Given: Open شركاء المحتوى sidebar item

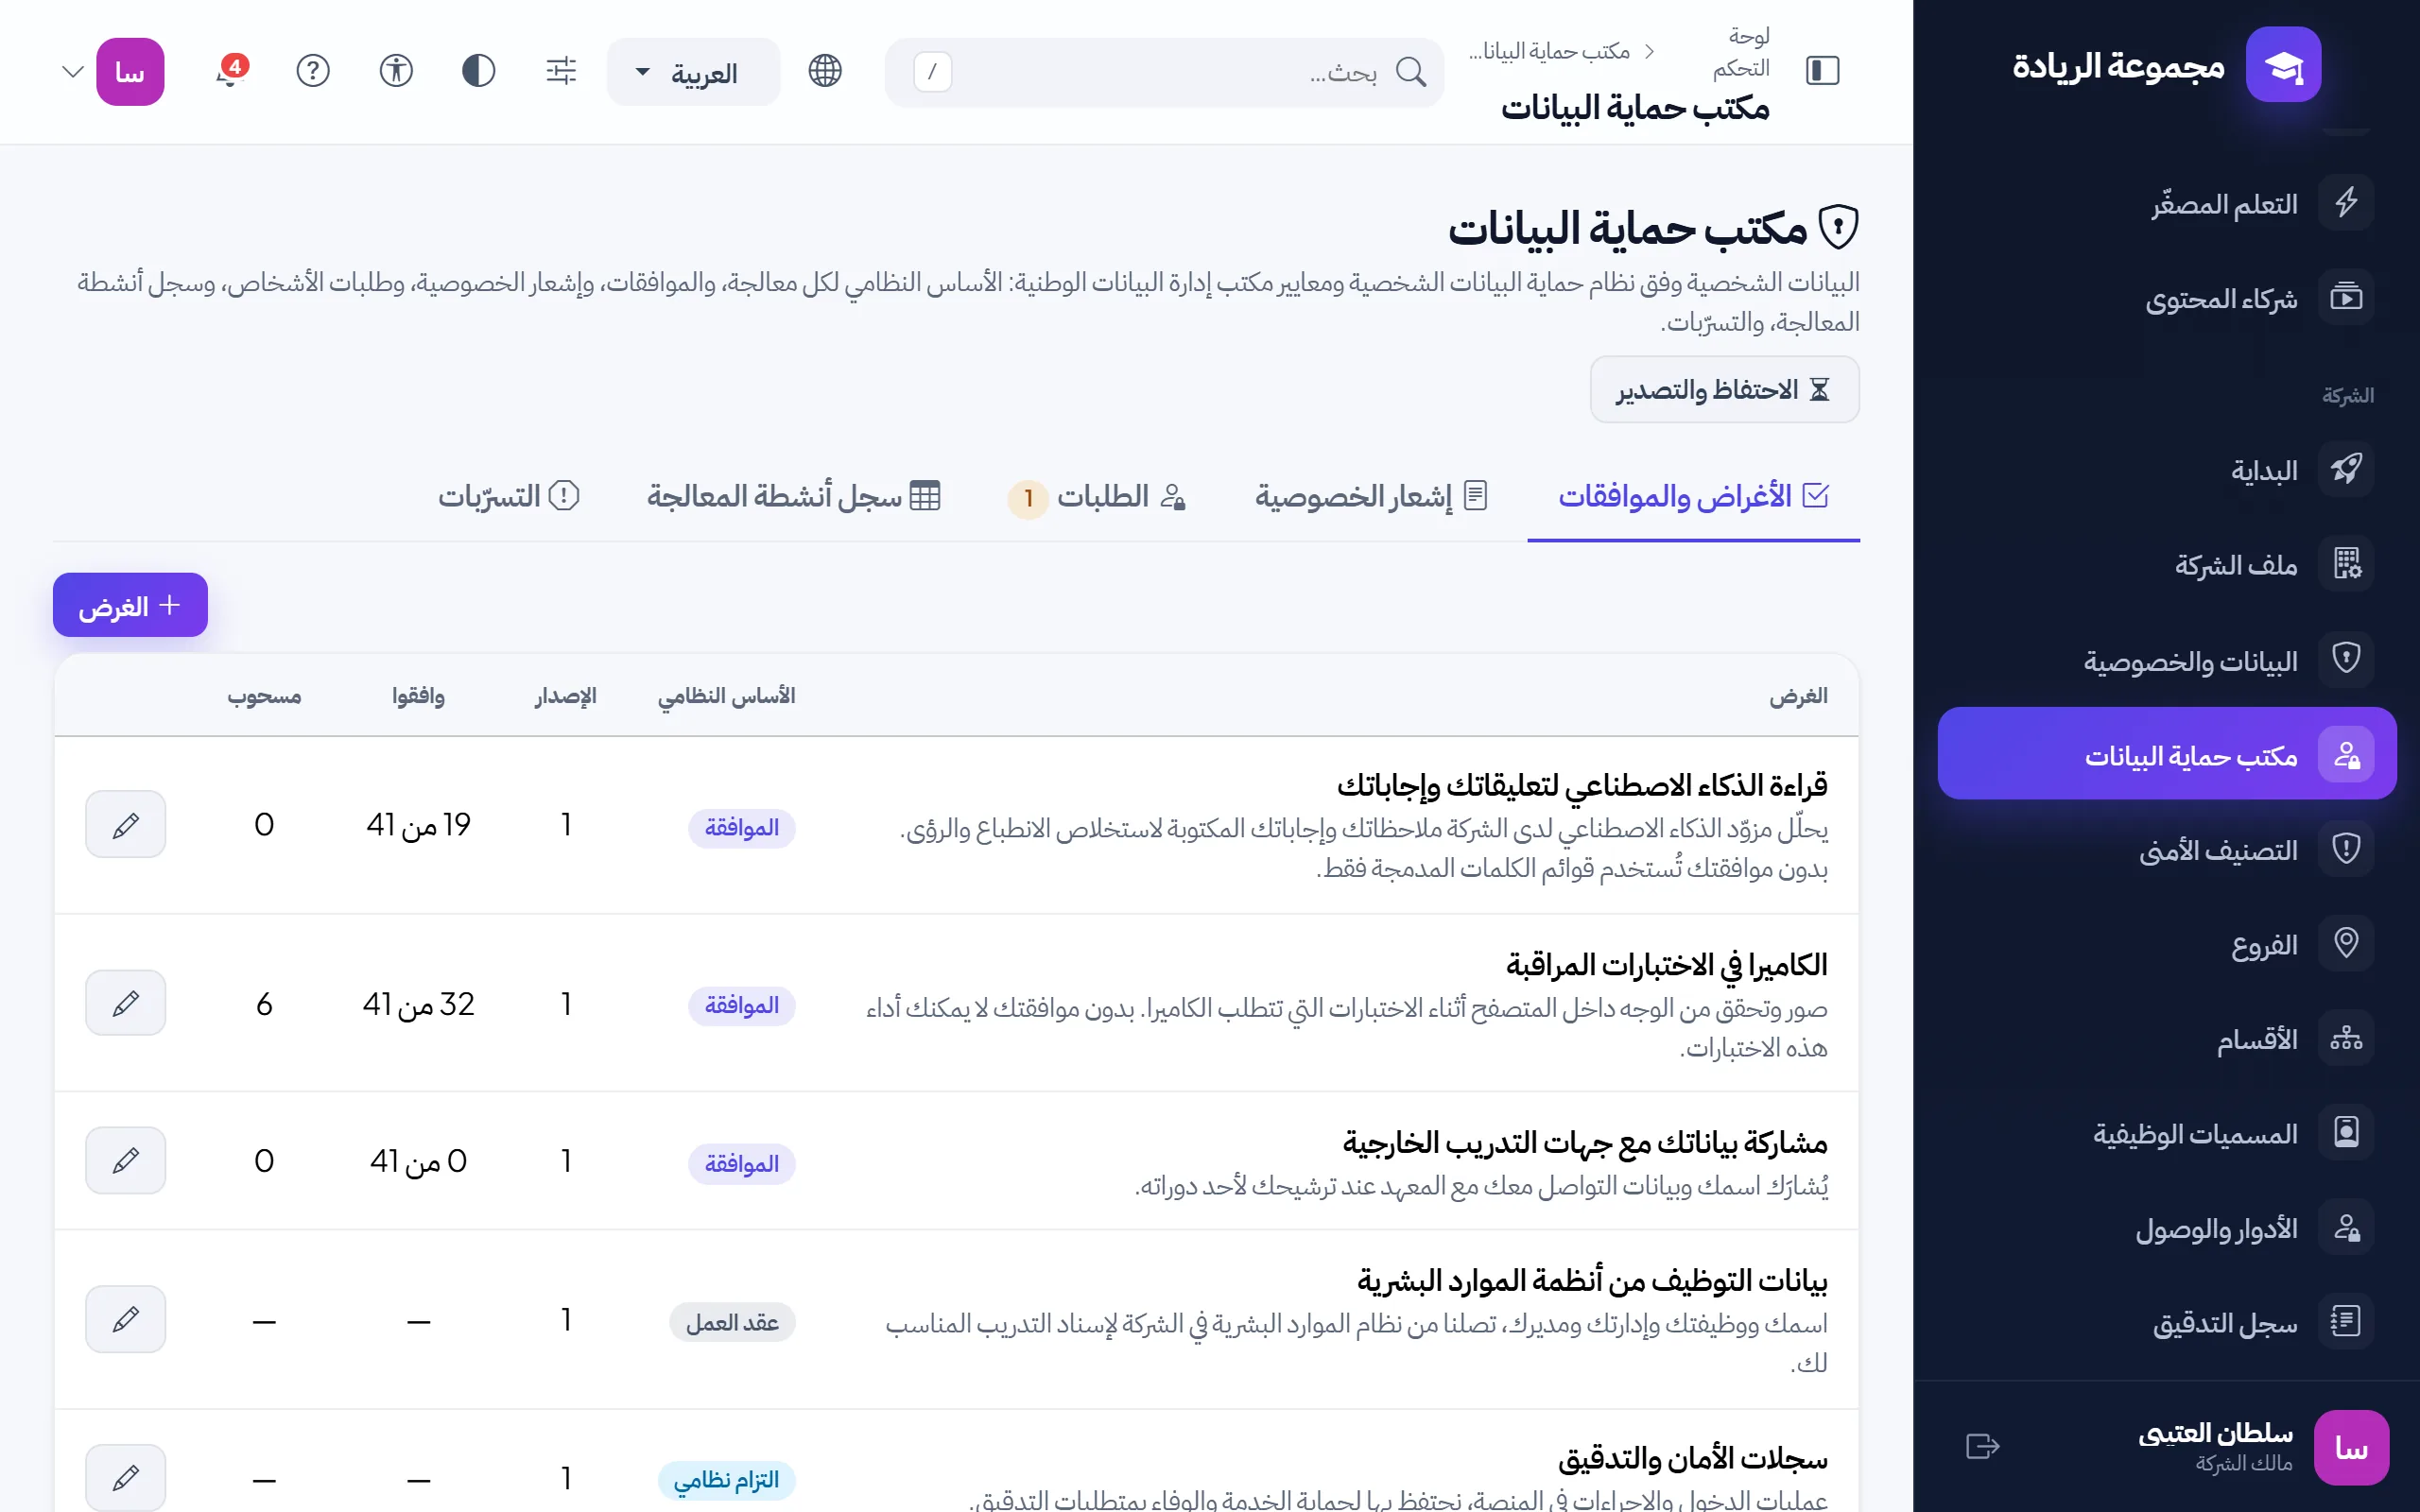Looking at the screenshot, I should (x=2166, y=298).
